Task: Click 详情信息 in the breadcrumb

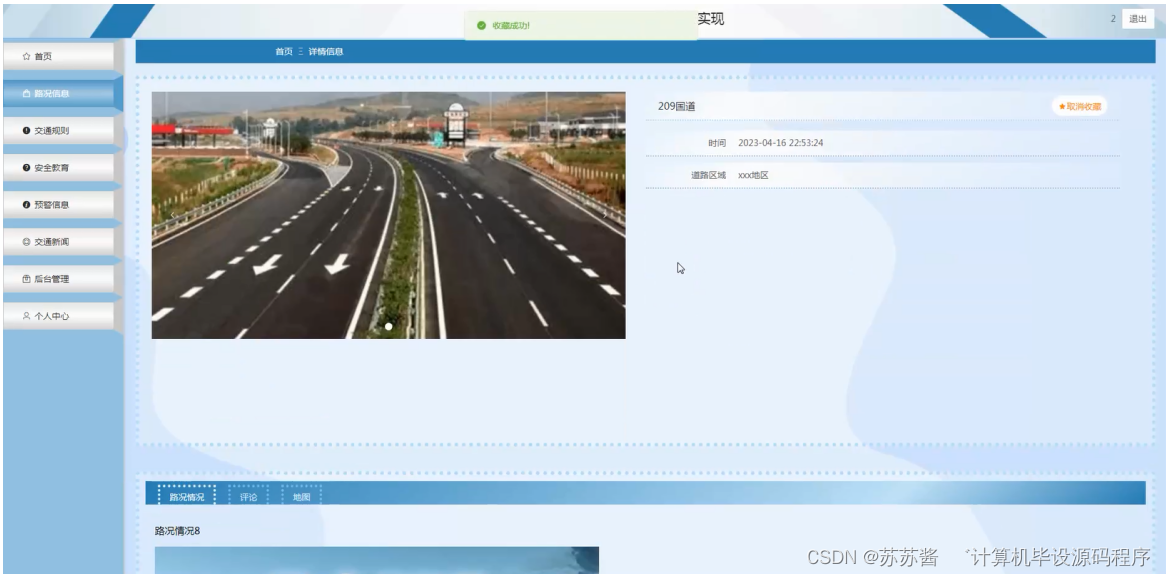Action: point(327,50)
